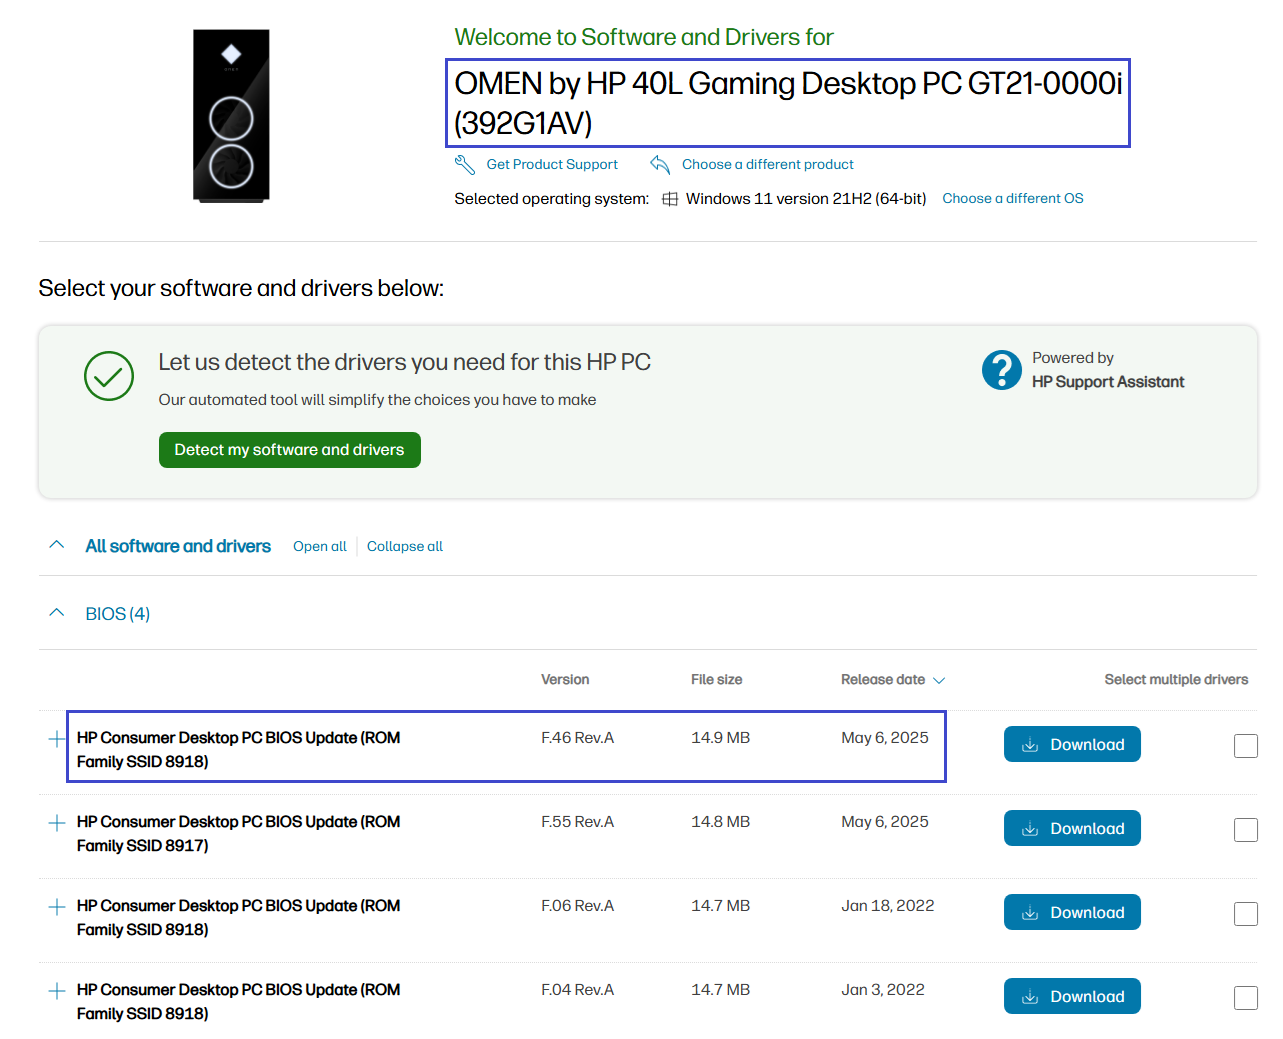Click the back-arrow icon for different product
The width and height of the screenshot is (1283, 1039).
pyautogui.click(x=660, y=164)
